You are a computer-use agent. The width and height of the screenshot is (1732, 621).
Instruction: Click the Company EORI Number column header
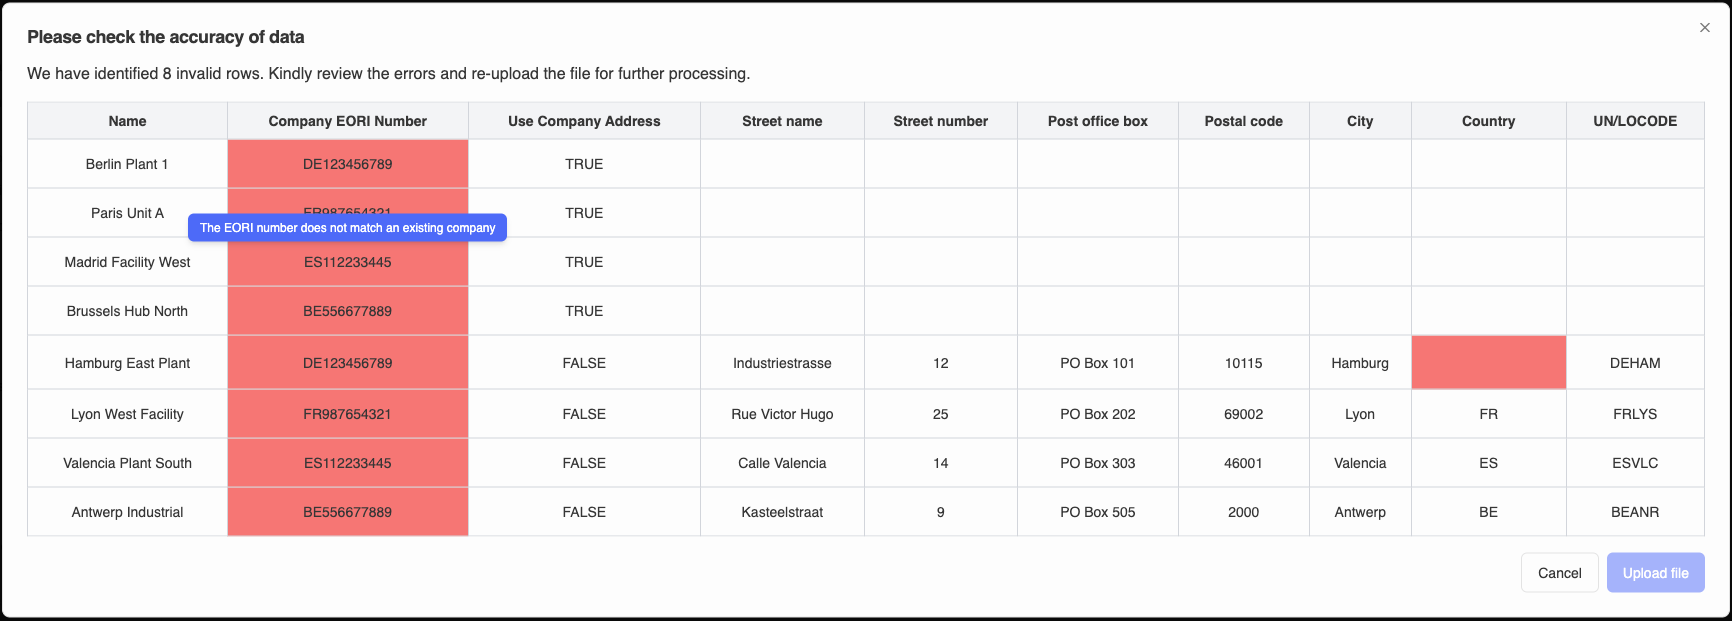pos(347,121)
